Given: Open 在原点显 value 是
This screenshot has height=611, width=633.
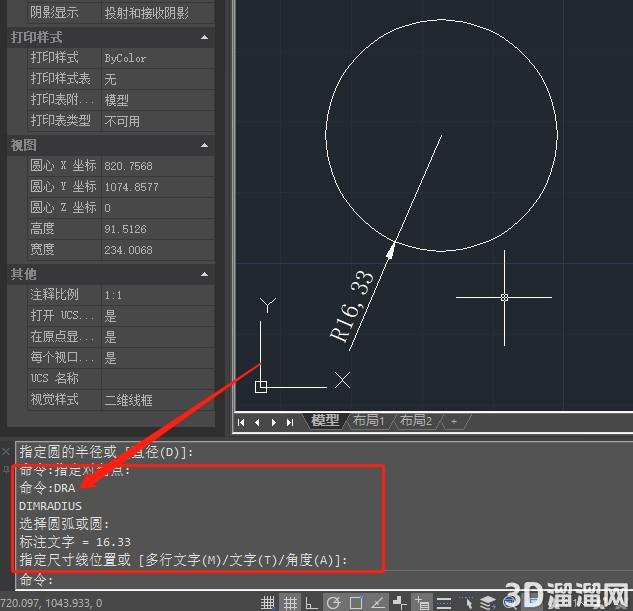Looking at the screenshot, I should click(x=158, y=337).
